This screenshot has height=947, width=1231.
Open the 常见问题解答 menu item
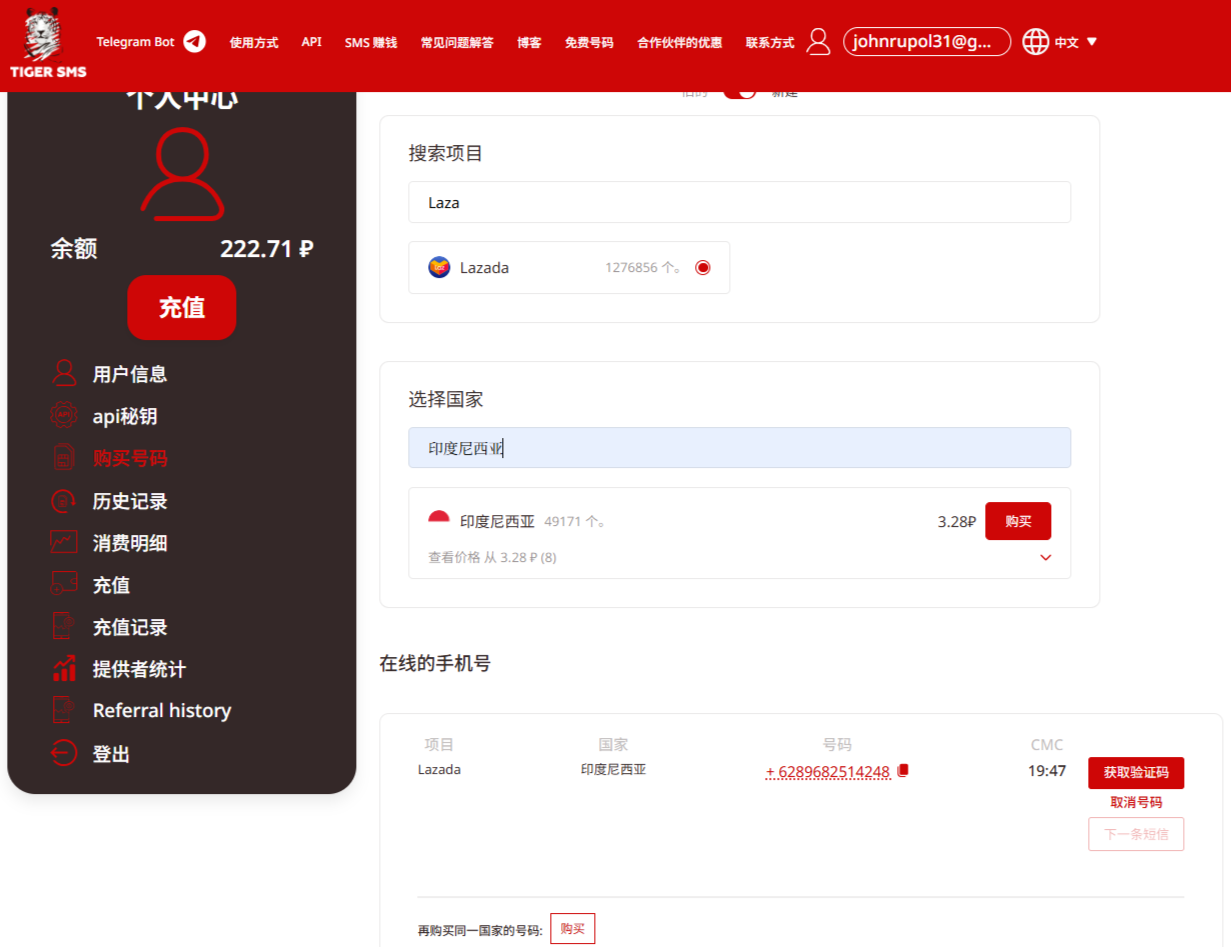coord(457,42)
